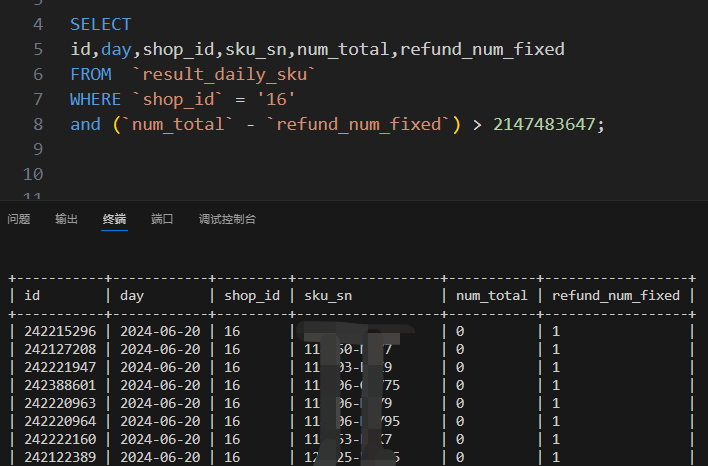708x466 pixels.
Task: Click line number 9 on the empty line
Action: pyautogui.click(x=38, y=149)
